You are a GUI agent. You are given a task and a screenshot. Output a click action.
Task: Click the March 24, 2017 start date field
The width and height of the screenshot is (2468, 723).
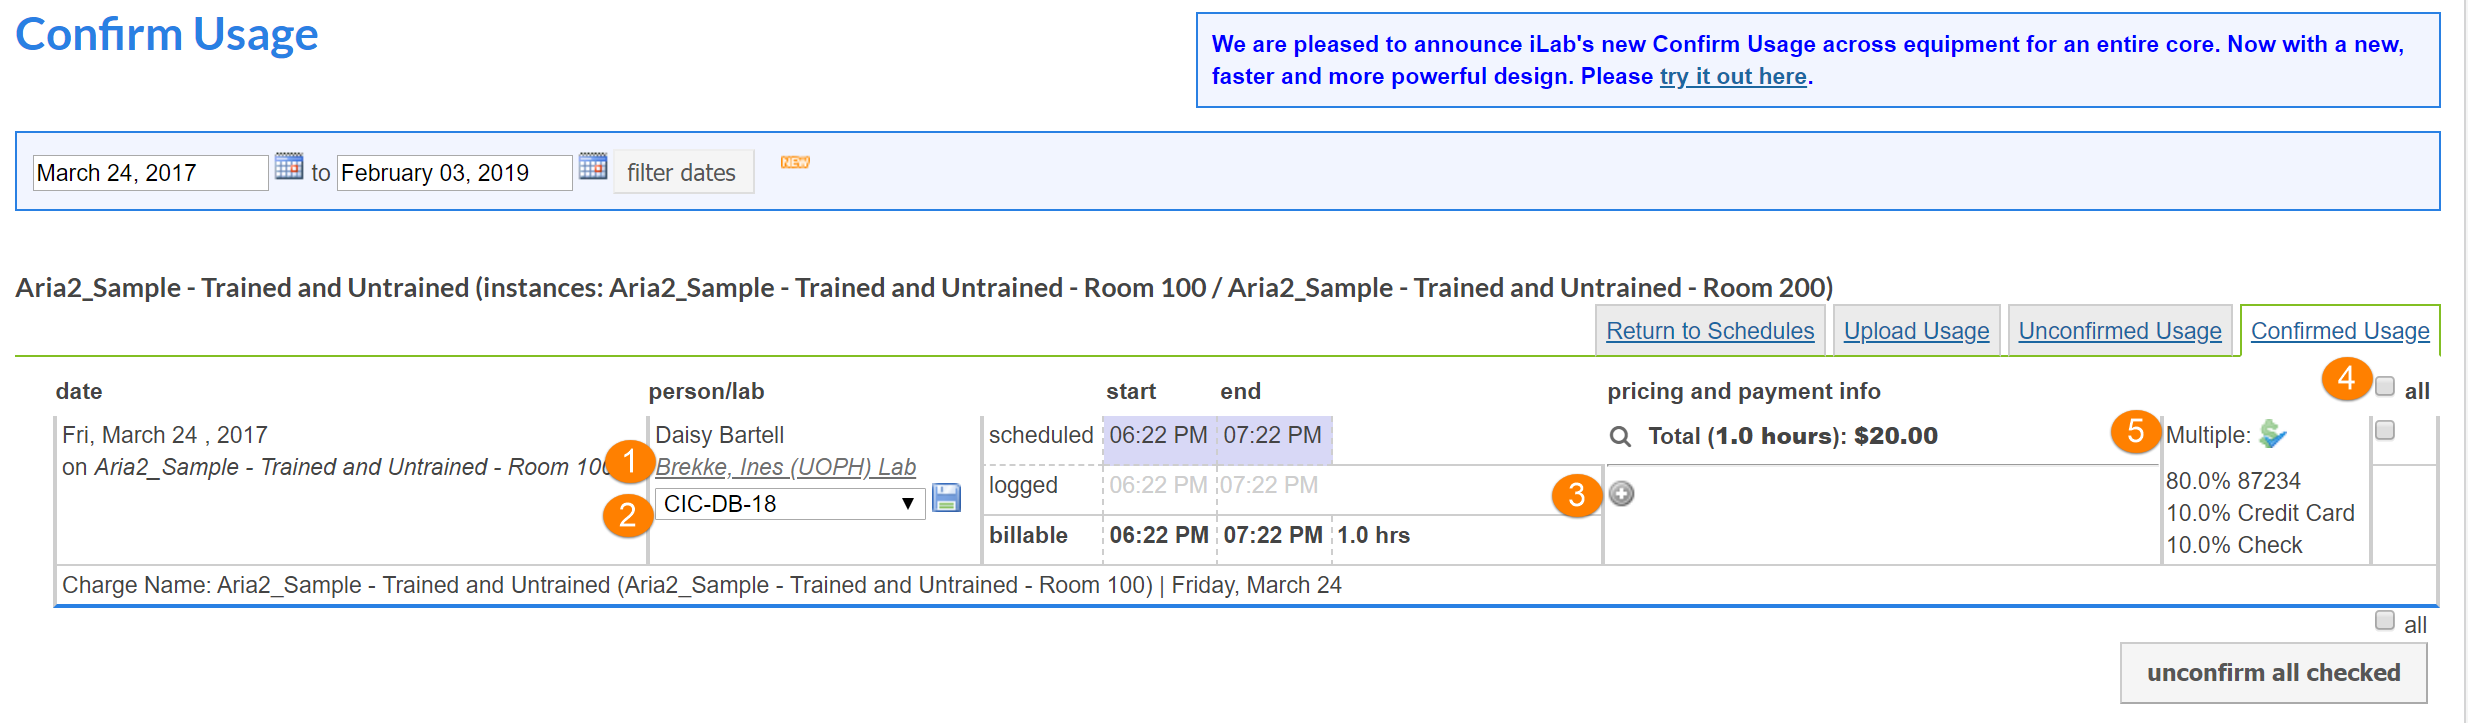tap(150, 173)
